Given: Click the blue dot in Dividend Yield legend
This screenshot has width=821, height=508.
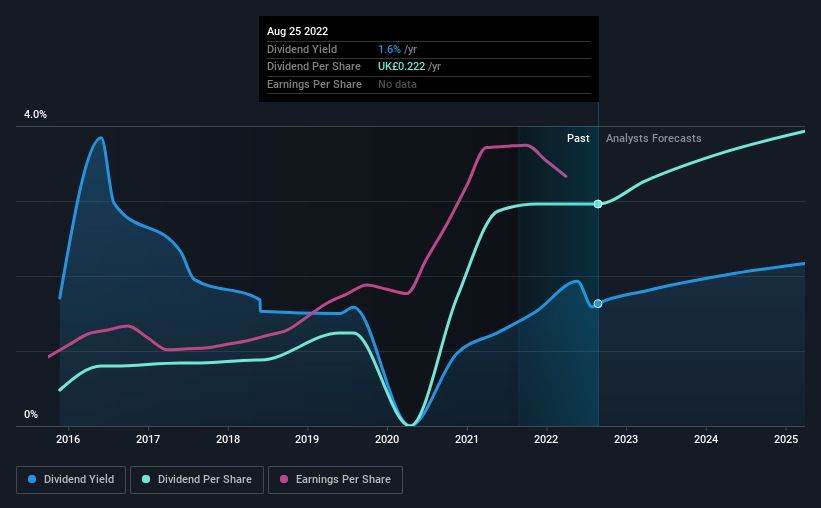Looking at the screenshot, I should pyautogui.click(x=32, y=479).
